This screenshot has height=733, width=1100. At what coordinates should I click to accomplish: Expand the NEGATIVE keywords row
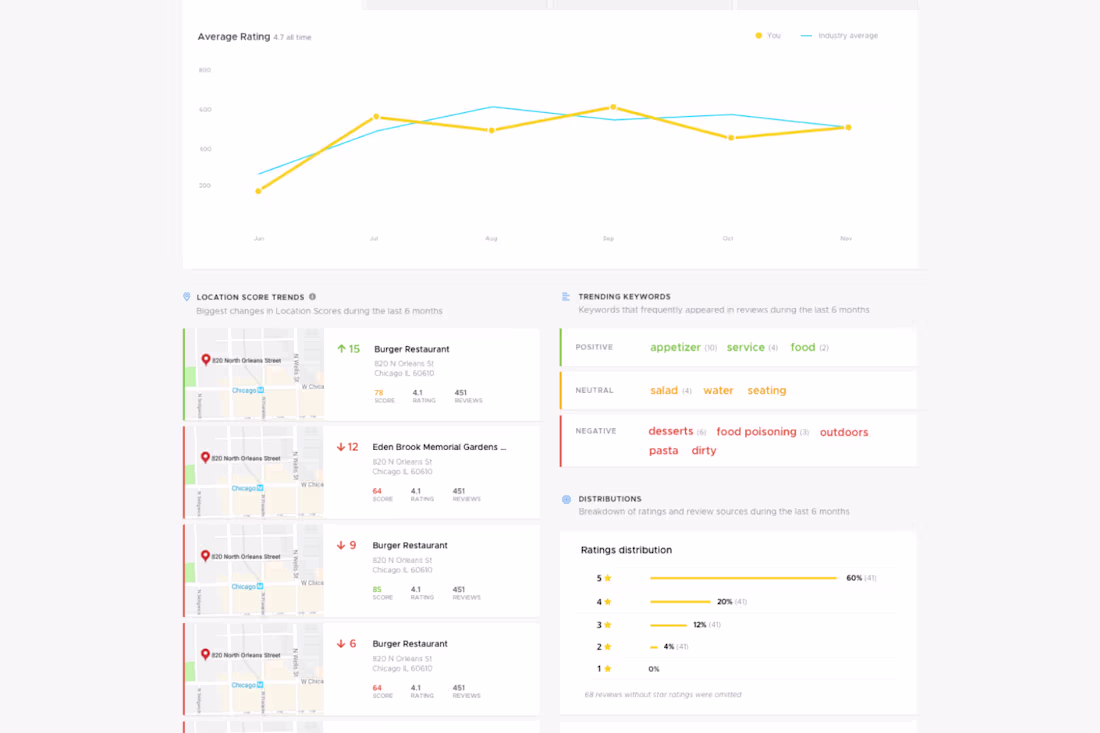596,431
